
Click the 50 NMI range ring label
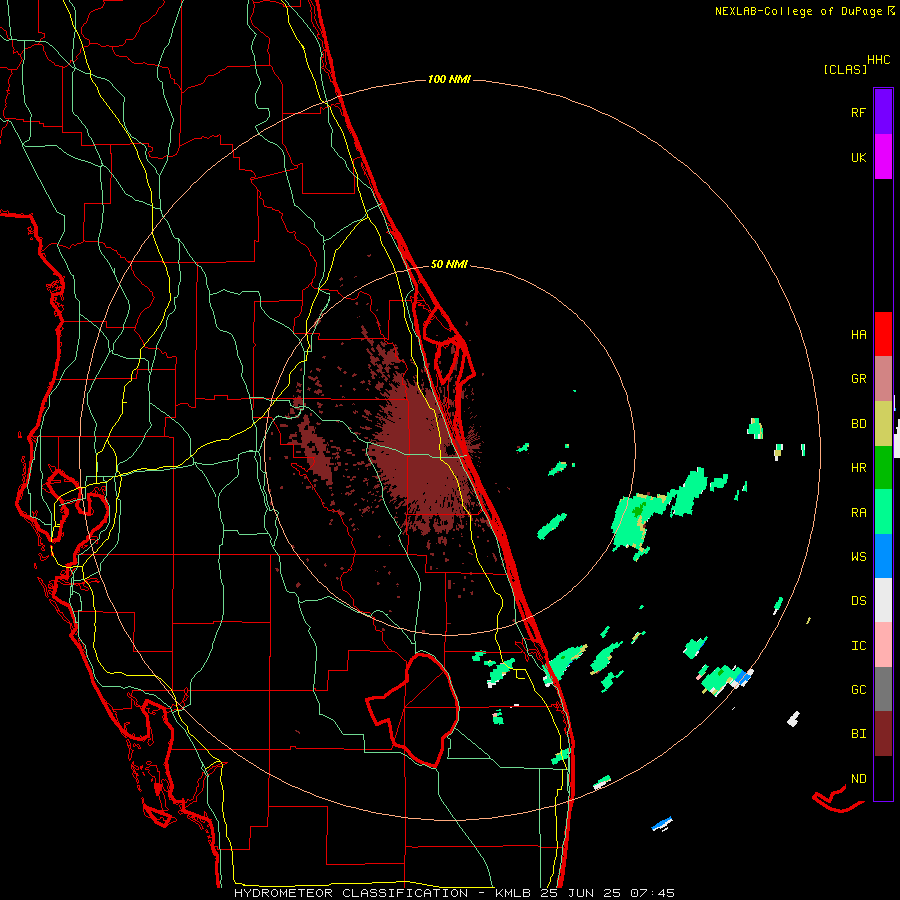tap(449, 264)
